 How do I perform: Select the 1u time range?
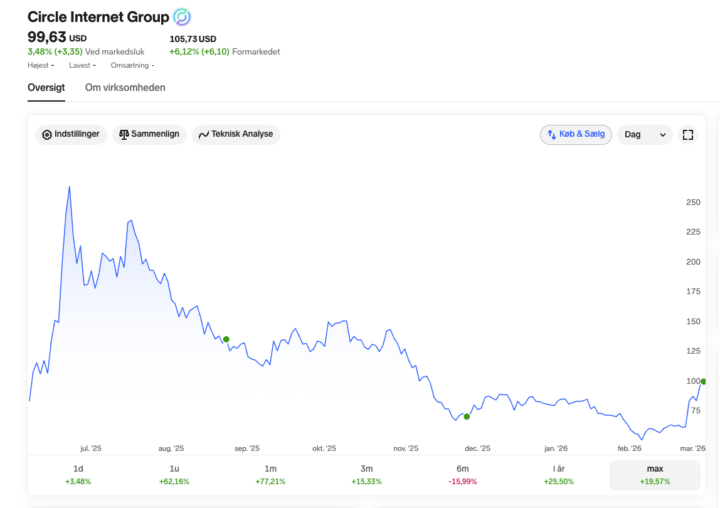click(174, 474)
